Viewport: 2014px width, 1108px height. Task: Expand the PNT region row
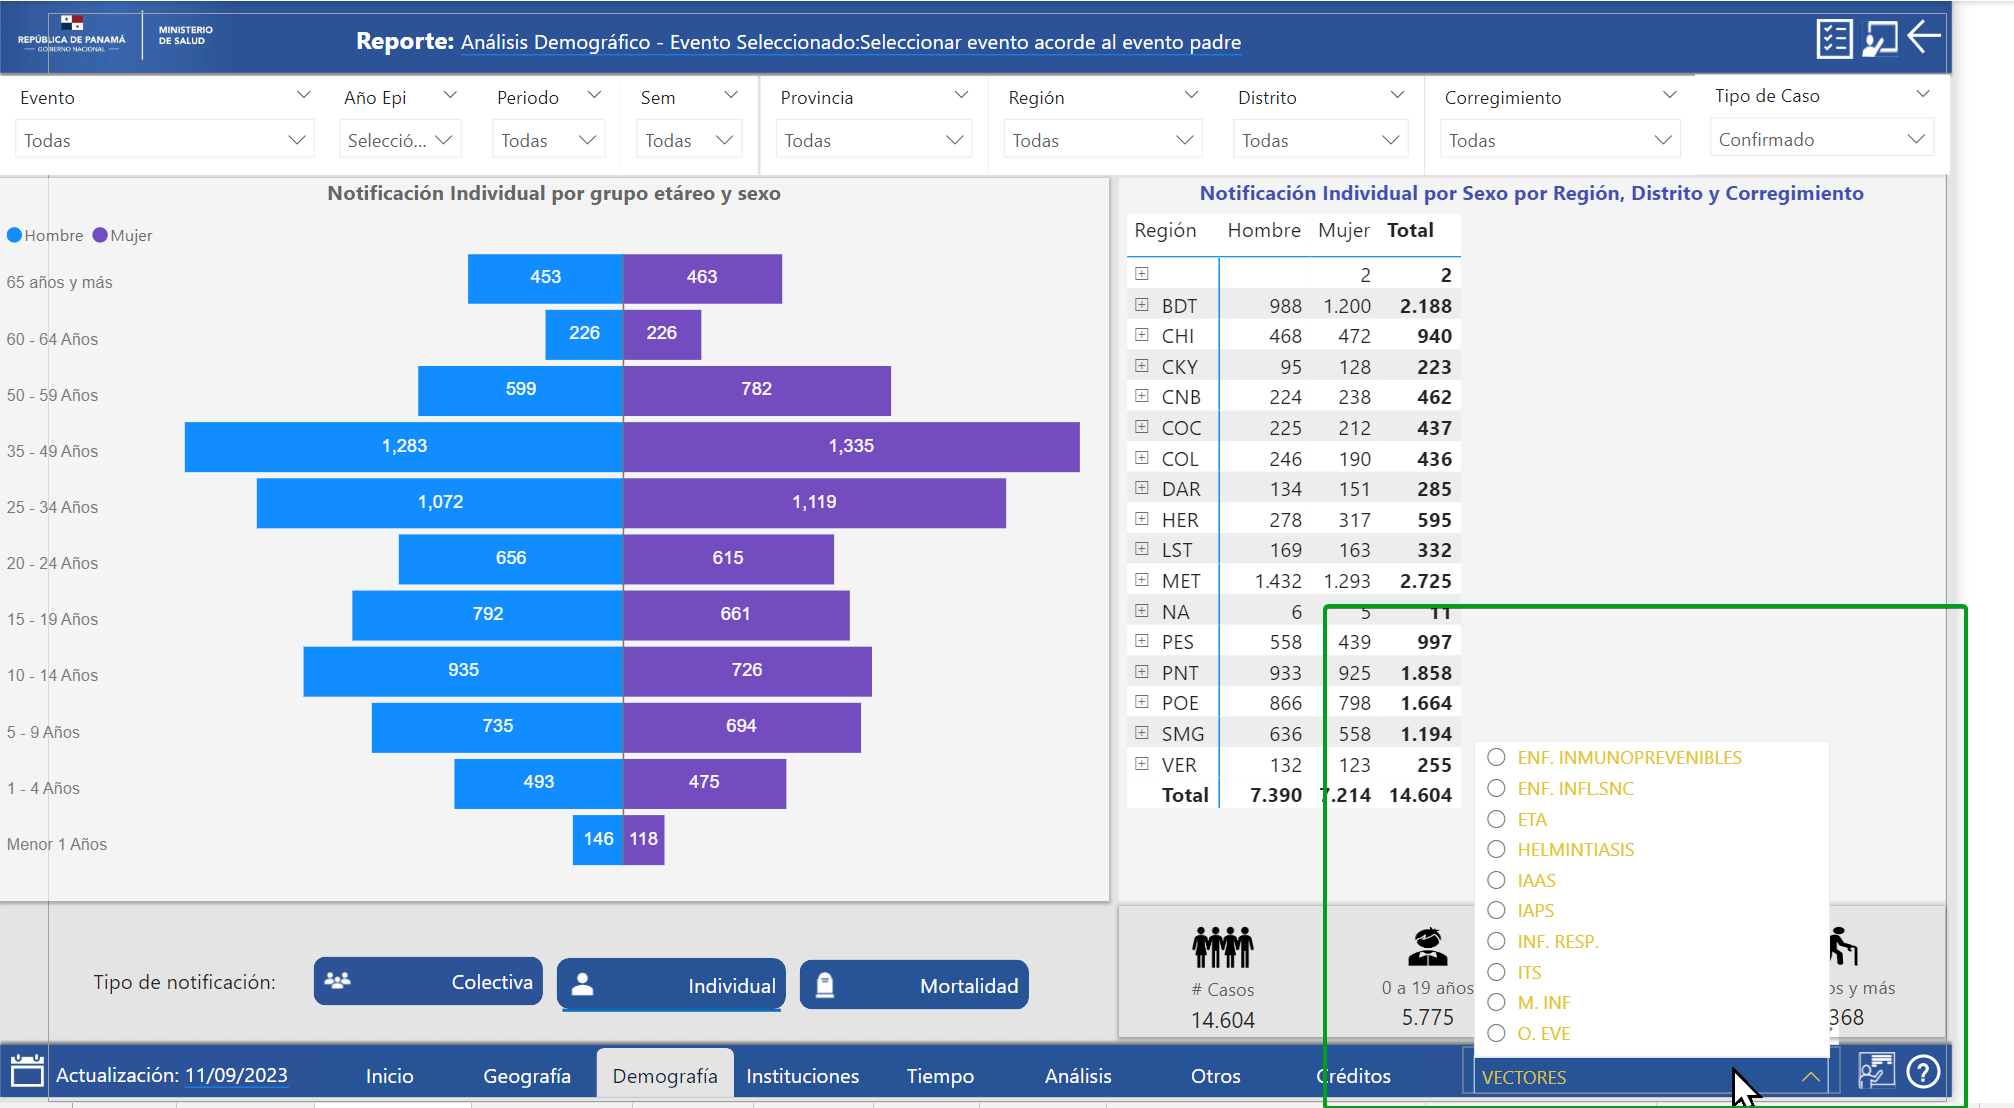1142,671
